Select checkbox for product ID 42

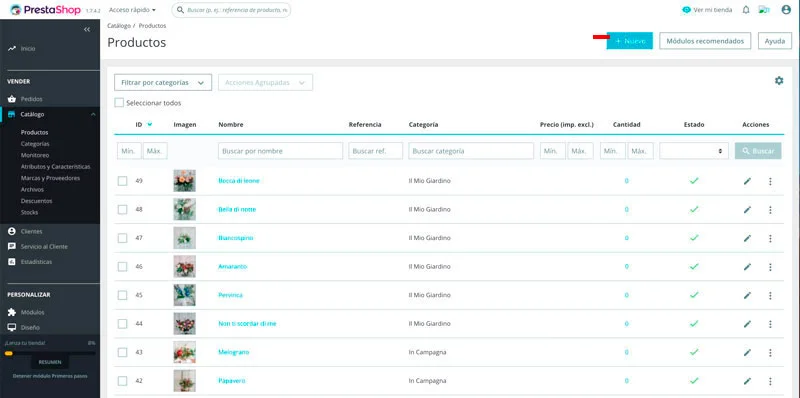[x=122, y=381]
